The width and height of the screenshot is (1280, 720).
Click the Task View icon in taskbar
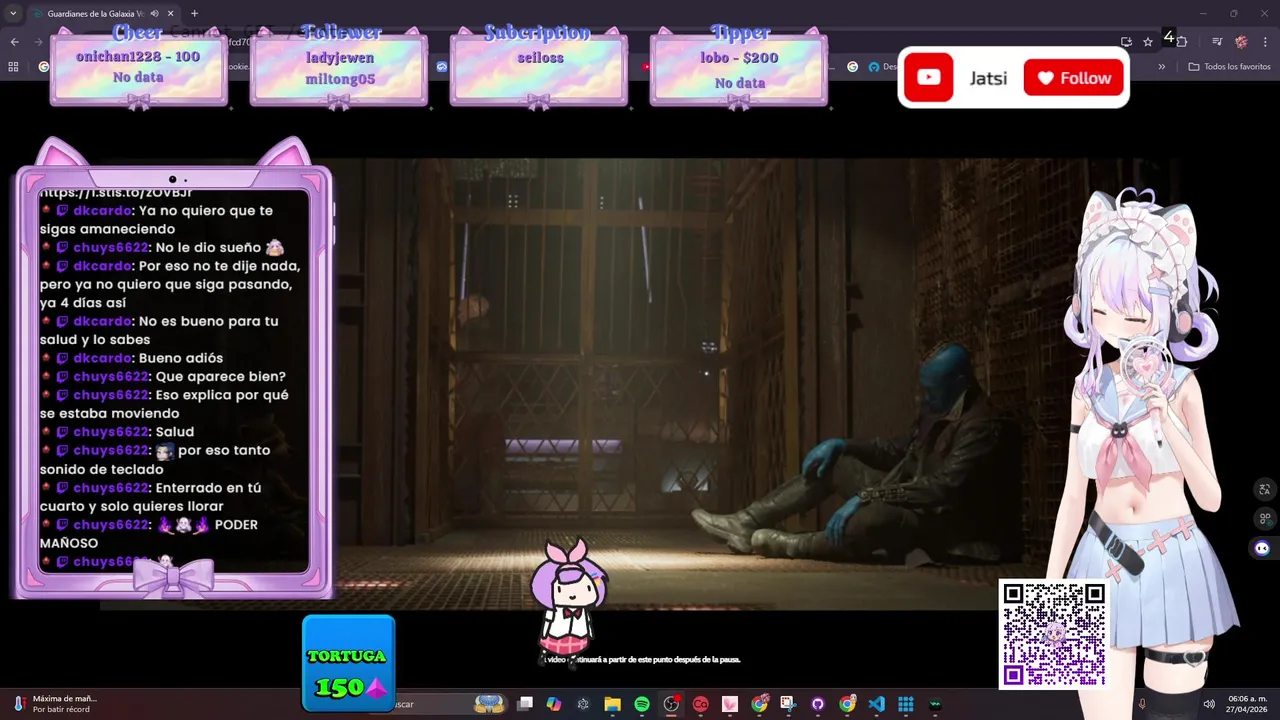[525, 704]
